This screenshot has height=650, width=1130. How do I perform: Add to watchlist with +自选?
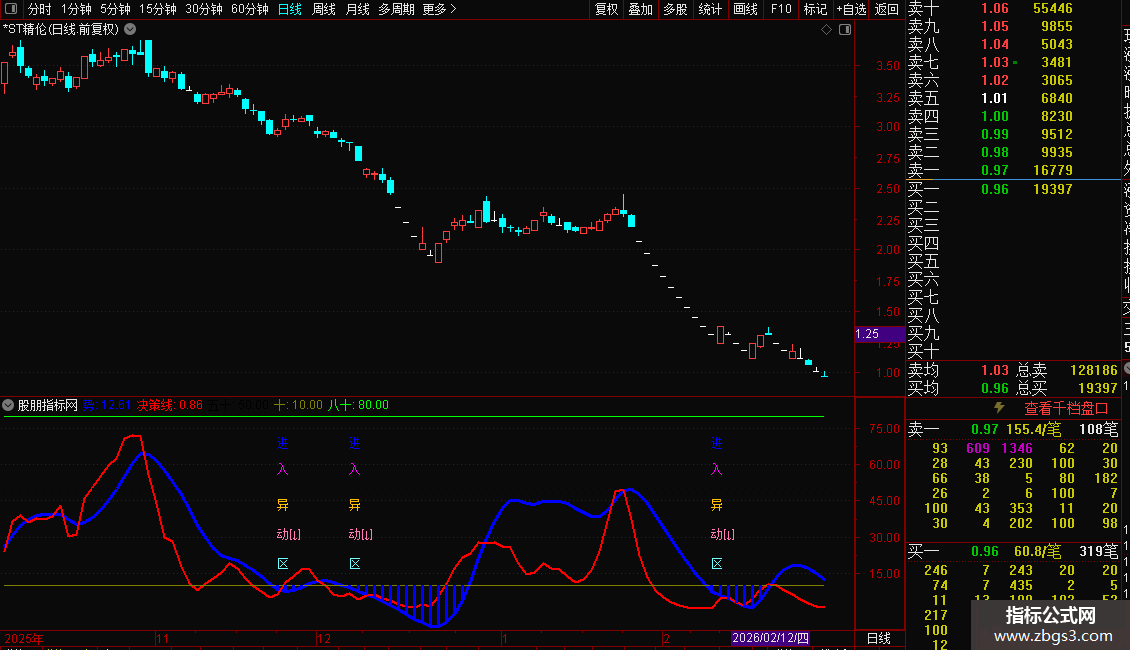click(x=849, y=9)
